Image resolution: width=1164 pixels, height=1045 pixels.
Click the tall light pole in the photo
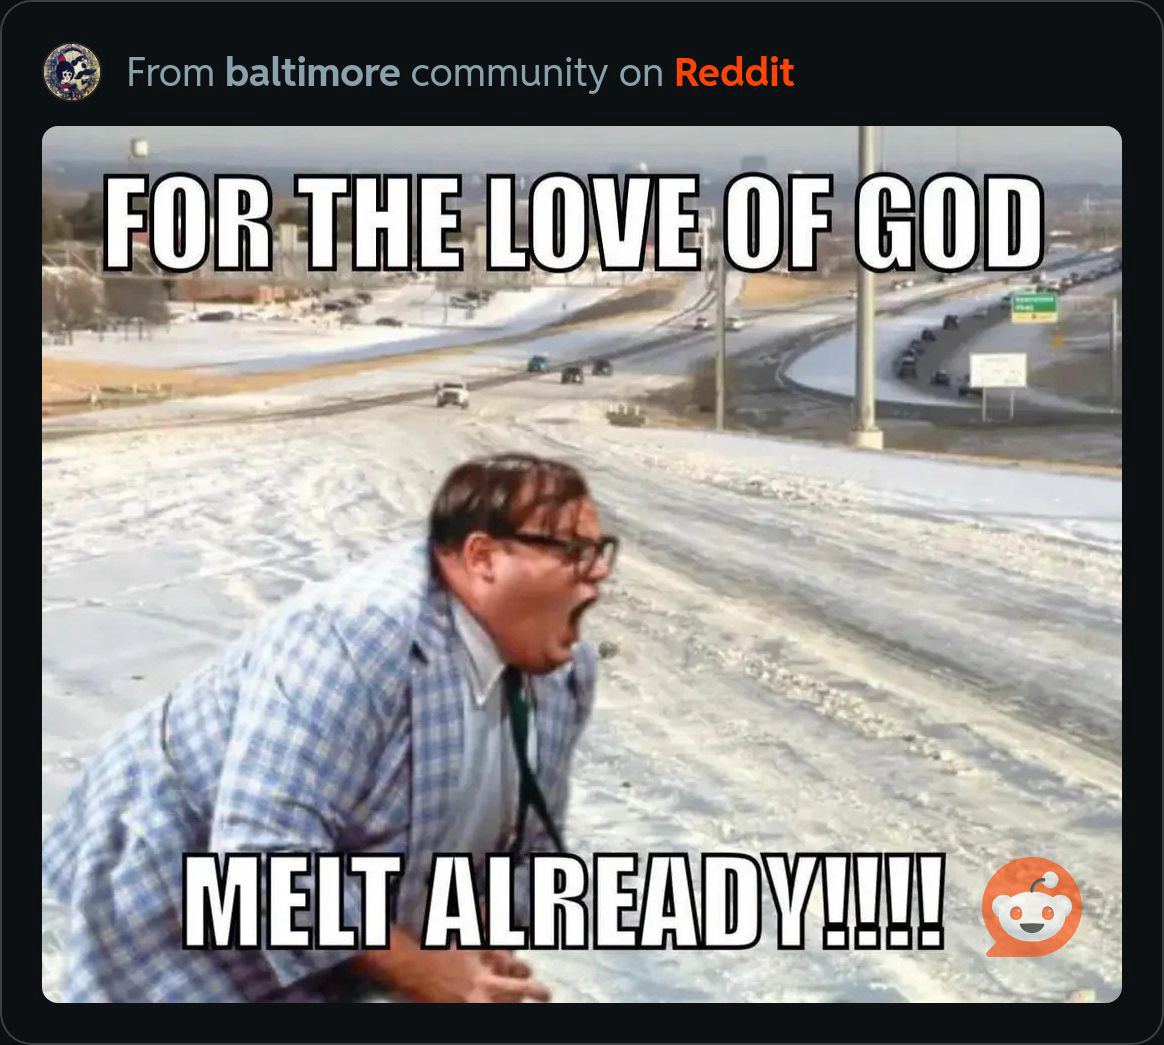click(x=866, y=287)
